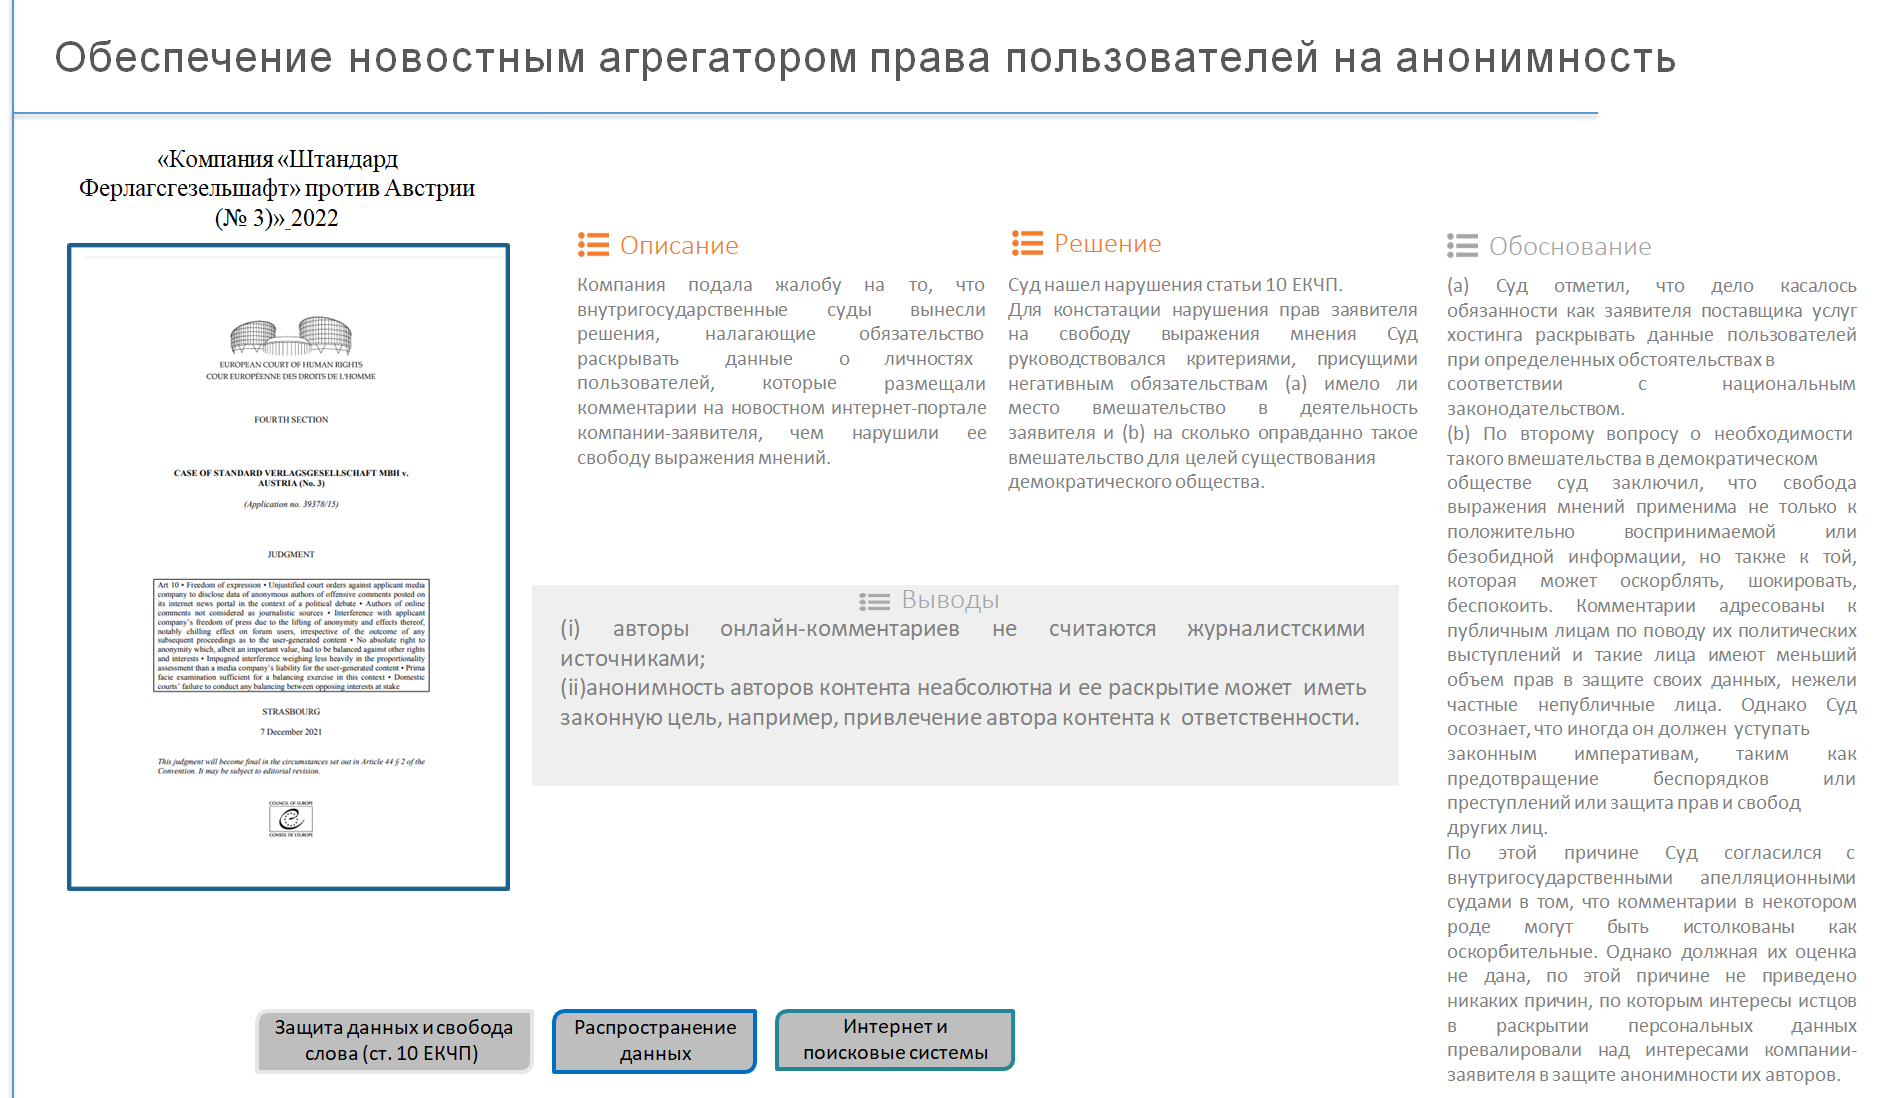Click the date '7 December 2021' on cover
The height and width of the screenshot is (1098, 1879).
pos(291,732)
